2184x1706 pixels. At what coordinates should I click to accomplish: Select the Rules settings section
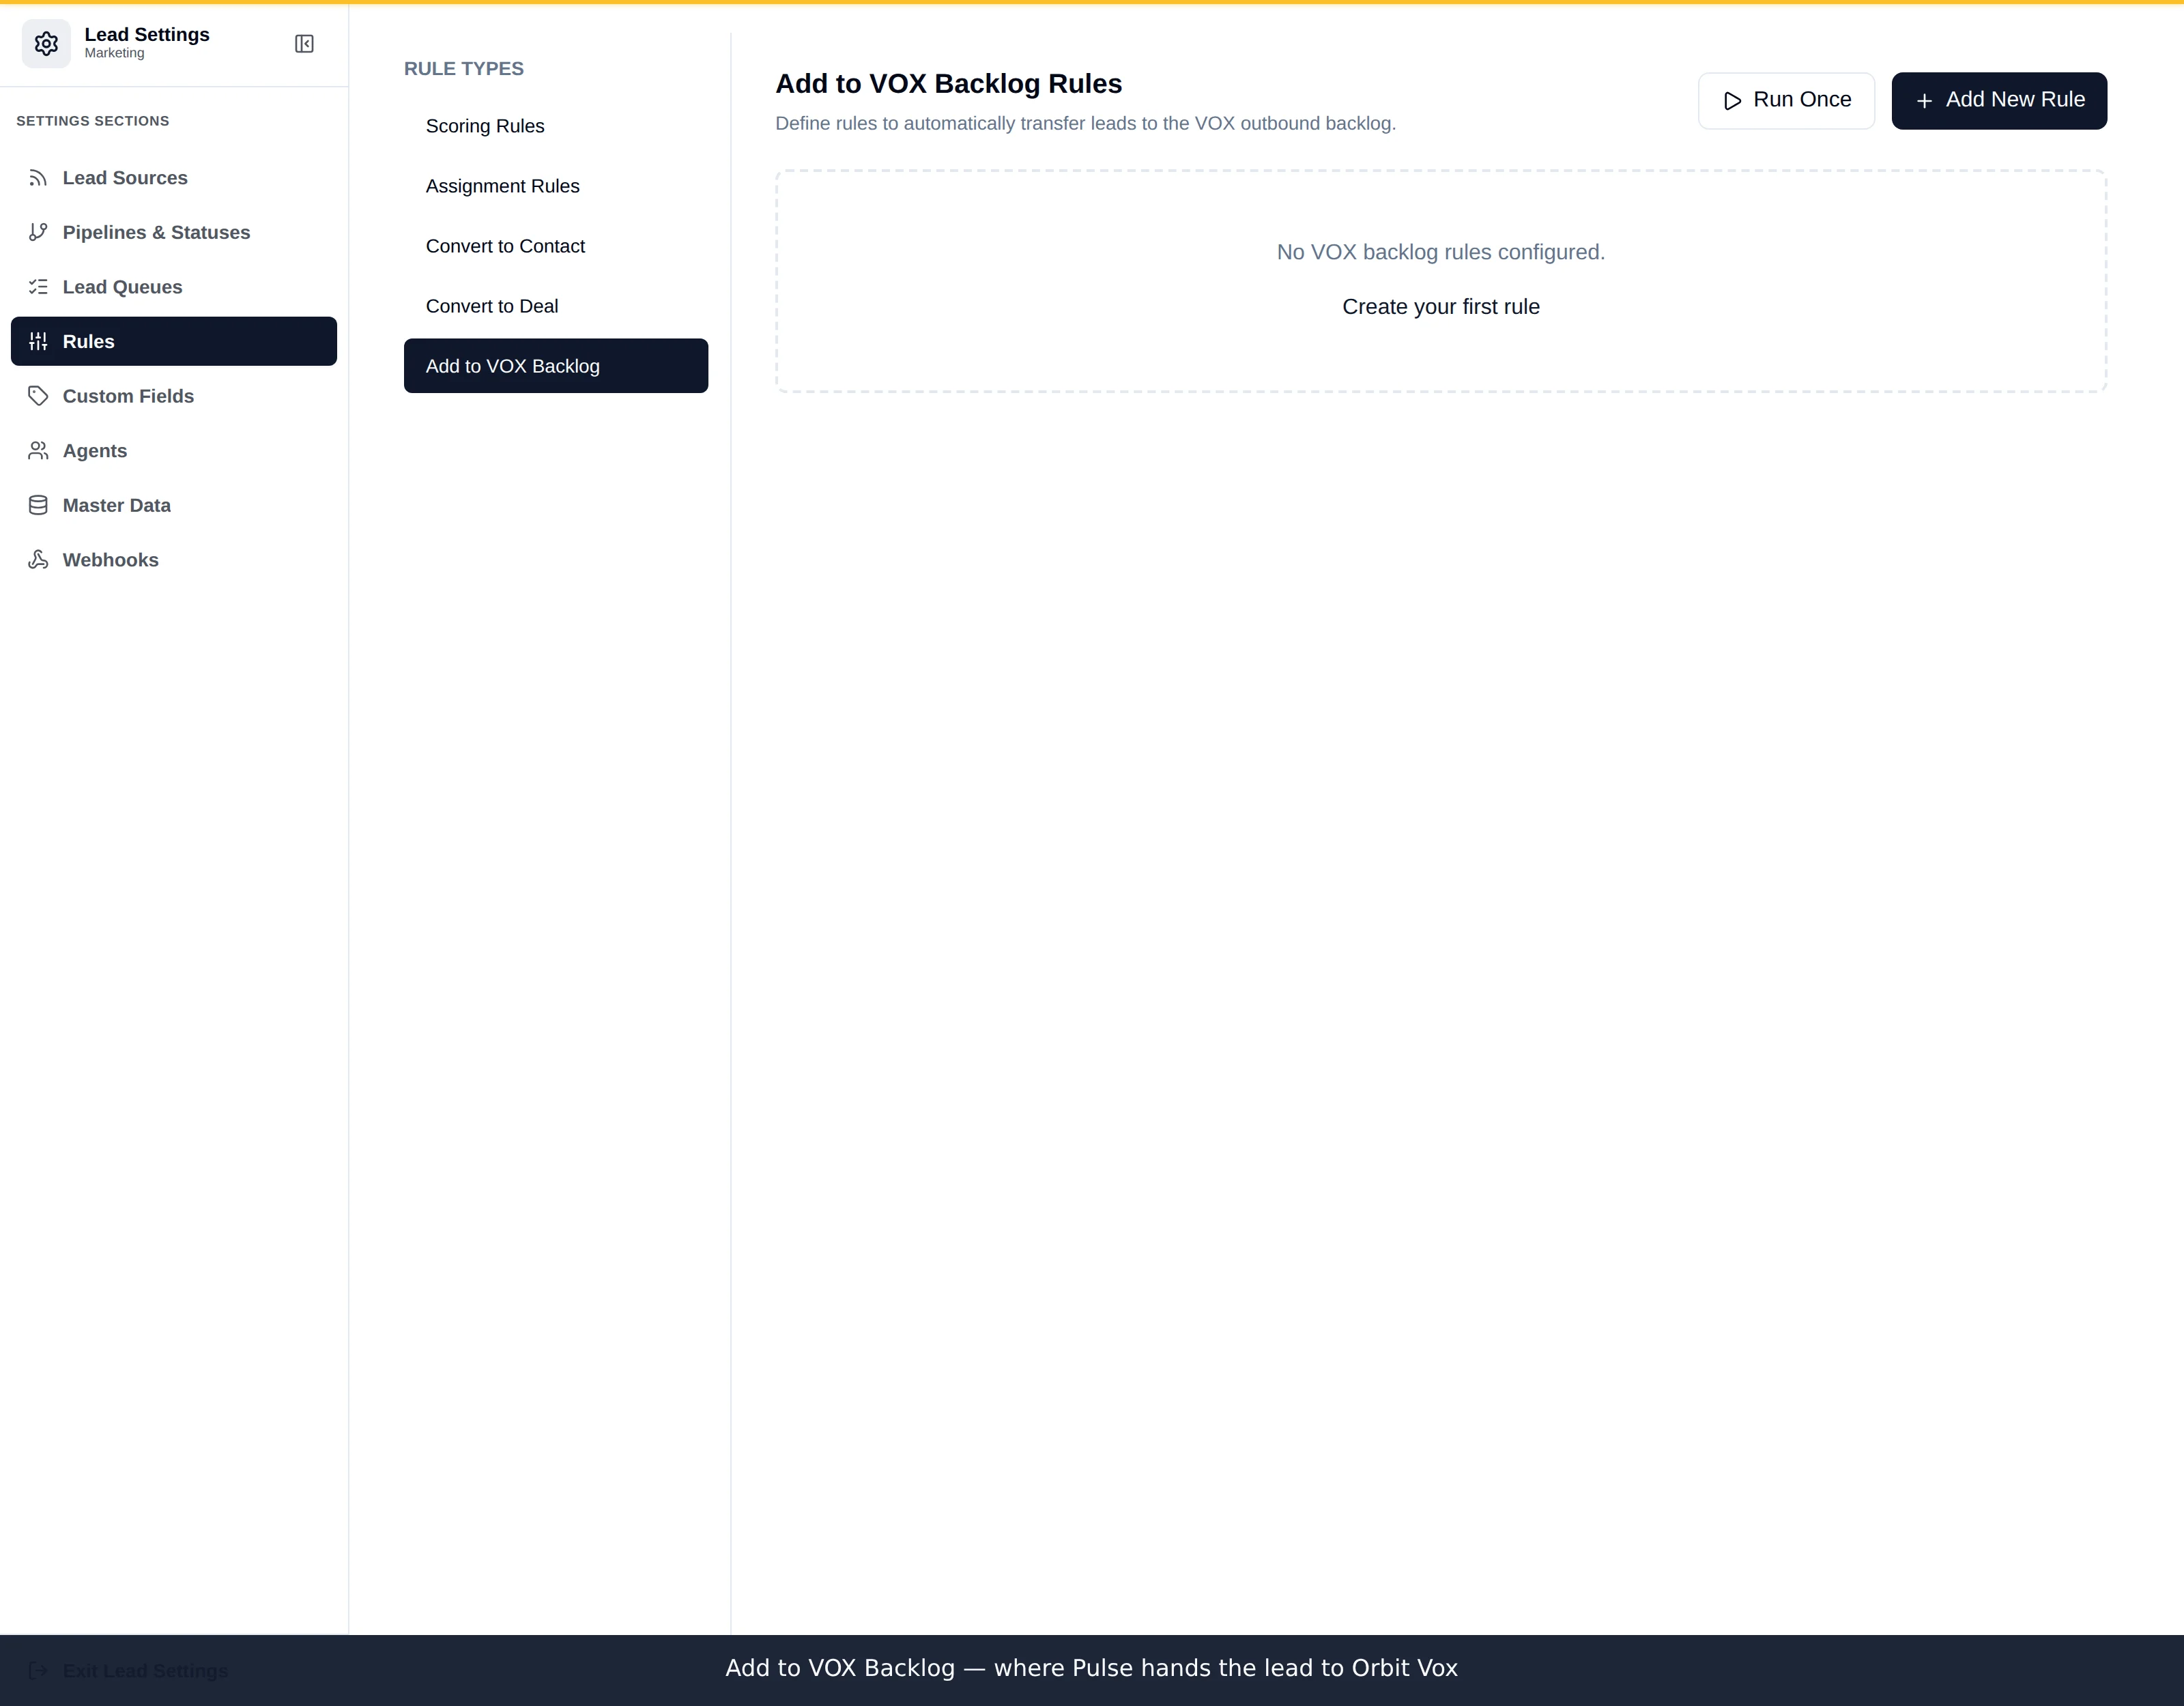(x=174, y=341)
